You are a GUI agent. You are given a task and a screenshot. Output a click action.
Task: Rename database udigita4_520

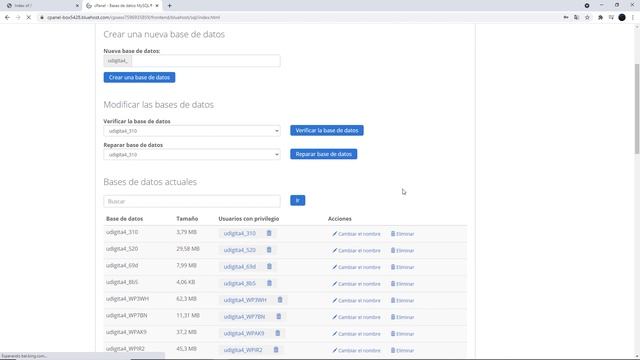(356, 251)
